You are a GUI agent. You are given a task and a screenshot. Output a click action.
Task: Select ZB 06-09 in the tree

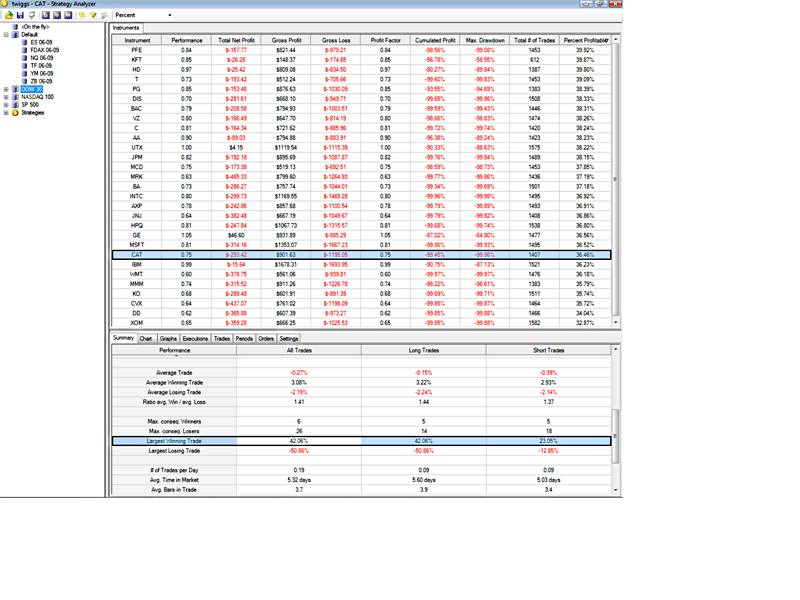click(41, 81)
